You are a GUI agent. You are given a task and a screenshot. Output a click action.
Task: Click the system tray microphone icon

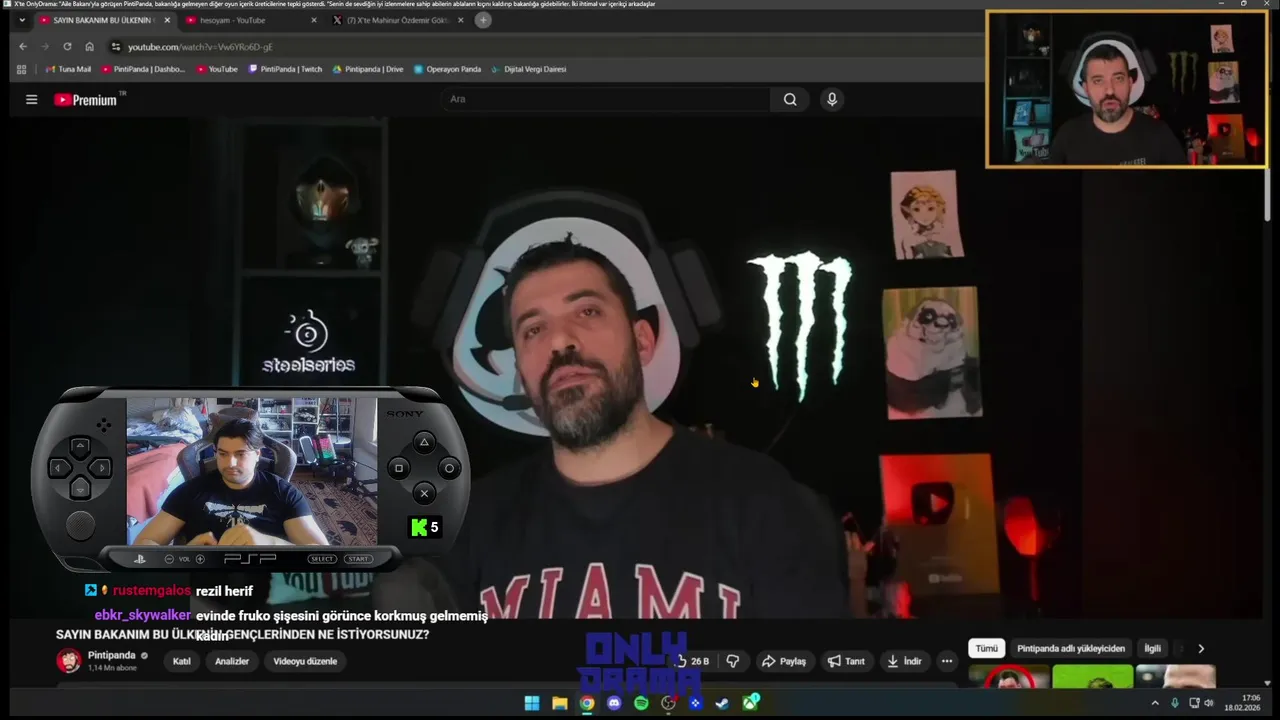click(1175, 703)
